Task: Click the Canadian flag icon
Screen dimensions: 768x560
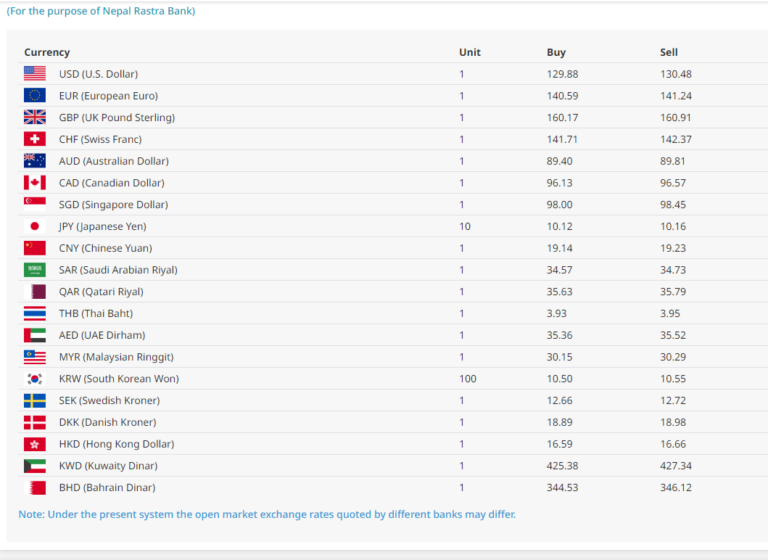Action: 35,183
